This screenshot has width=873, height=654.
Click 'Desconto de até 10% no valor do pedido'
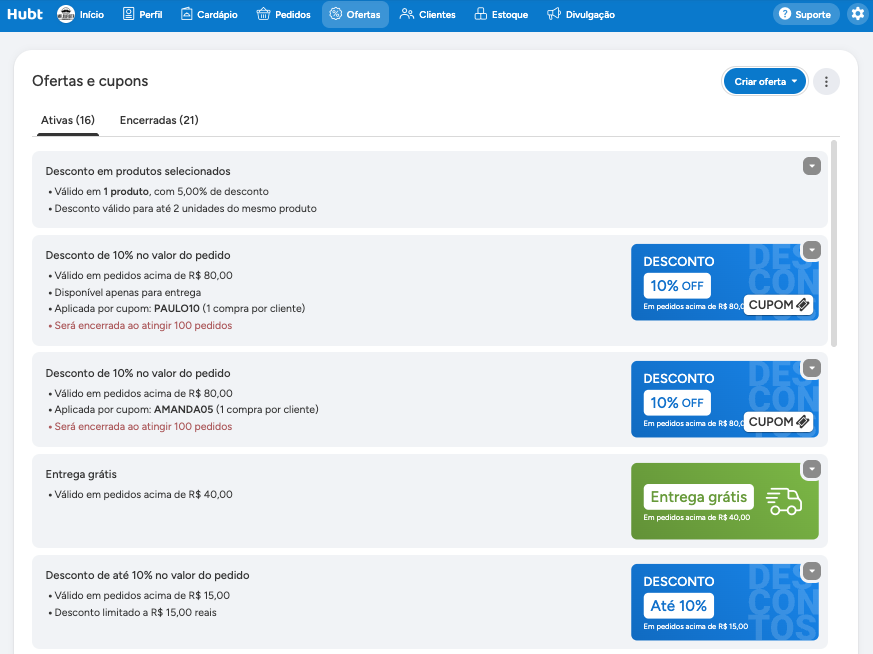pos(148,576)
